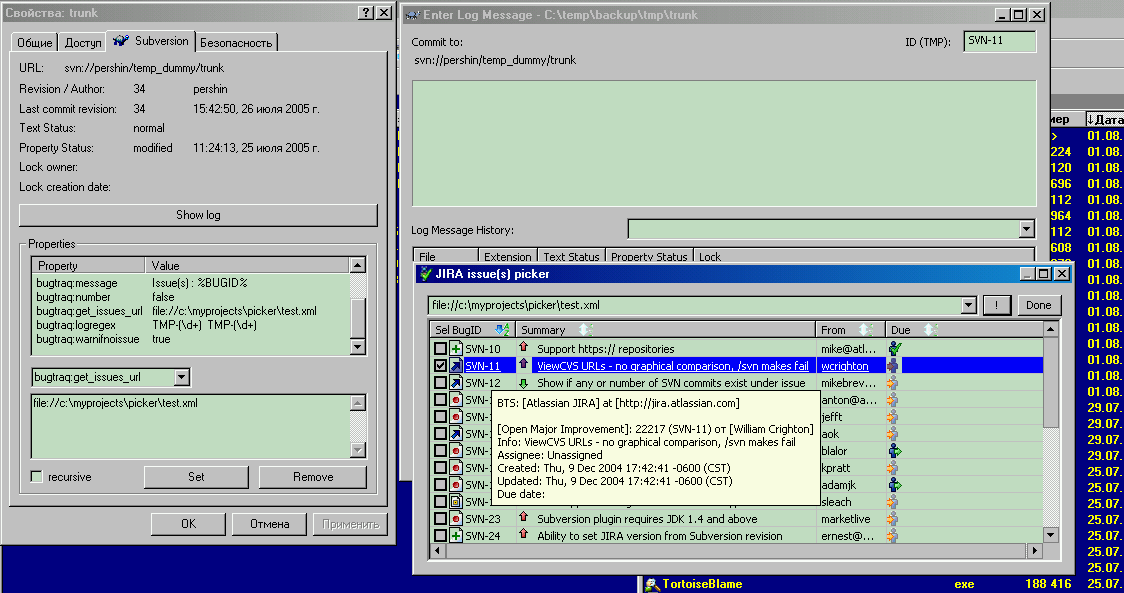Viewport: 1124px width, 593px height.
Task: Click issue list horizontal scrollbar right arrow
Action: point(1033,551)
